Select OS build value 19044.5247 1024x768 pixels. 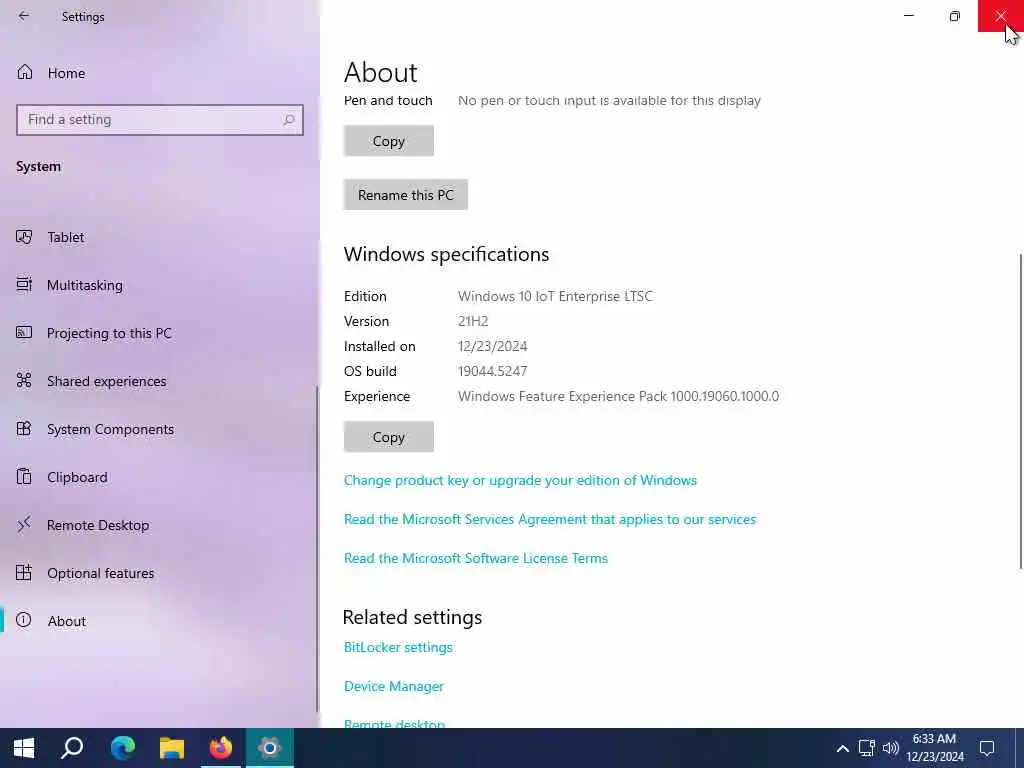click(x=492, y=371)
